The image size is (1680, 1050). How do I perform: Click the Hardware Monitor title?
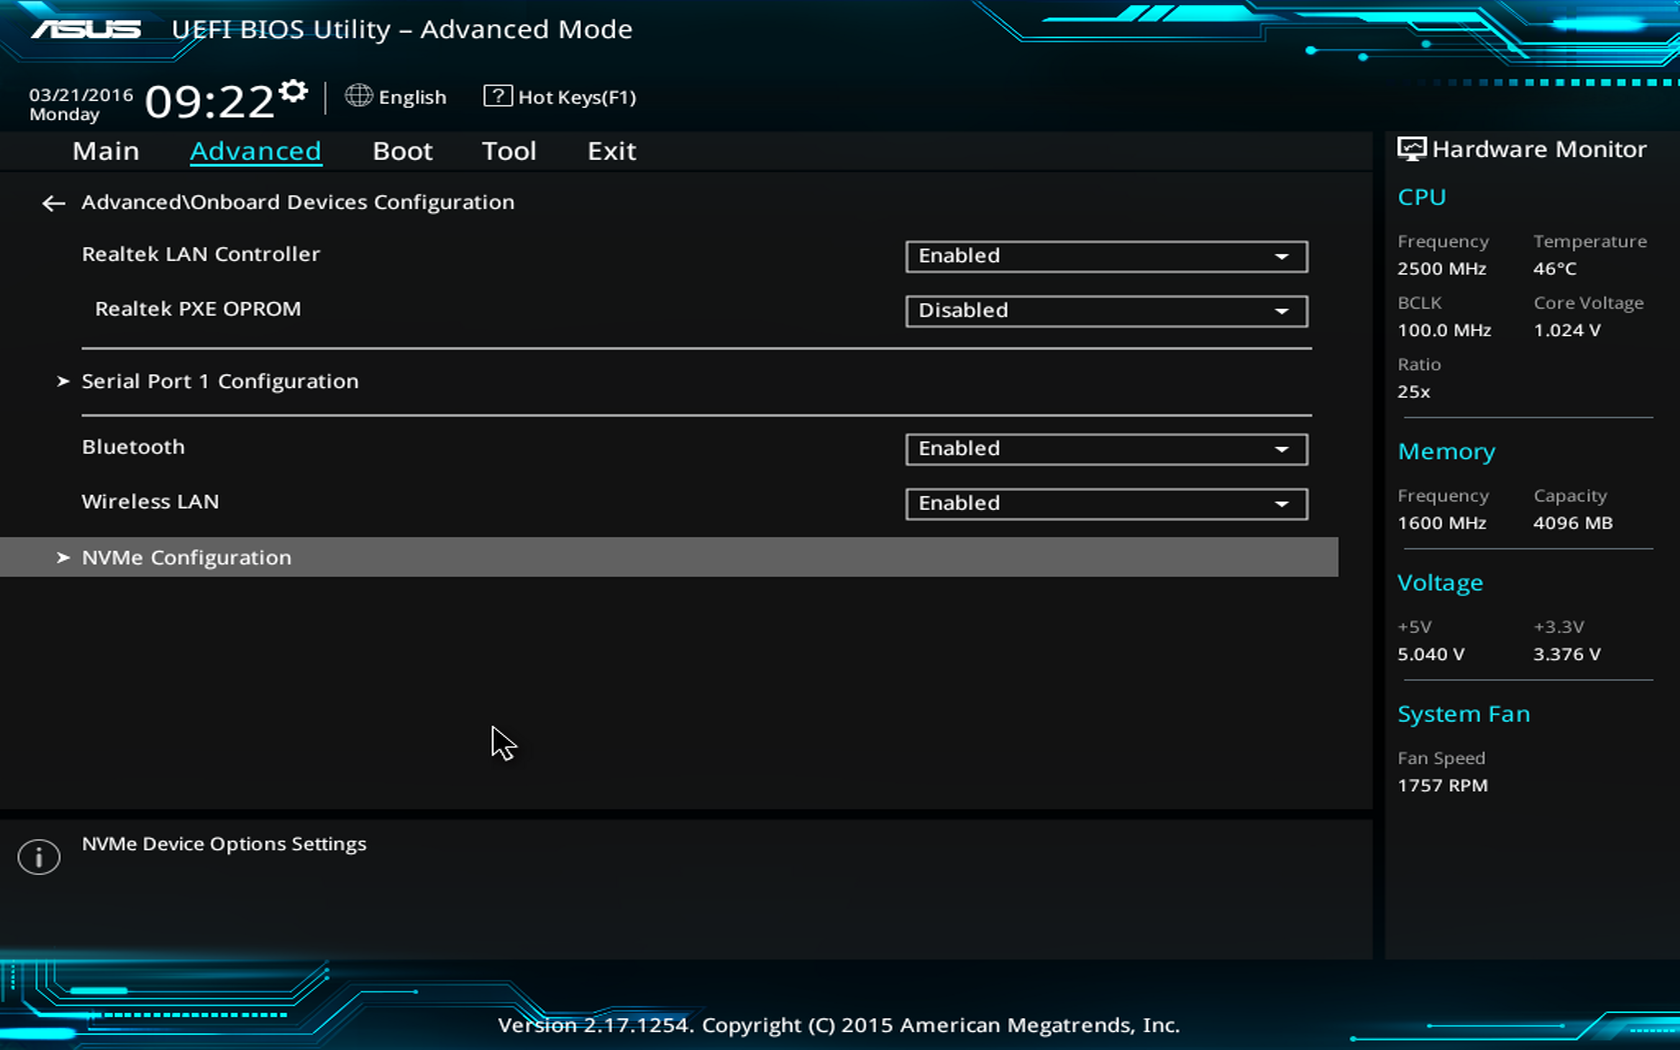tap(1539, 149)
